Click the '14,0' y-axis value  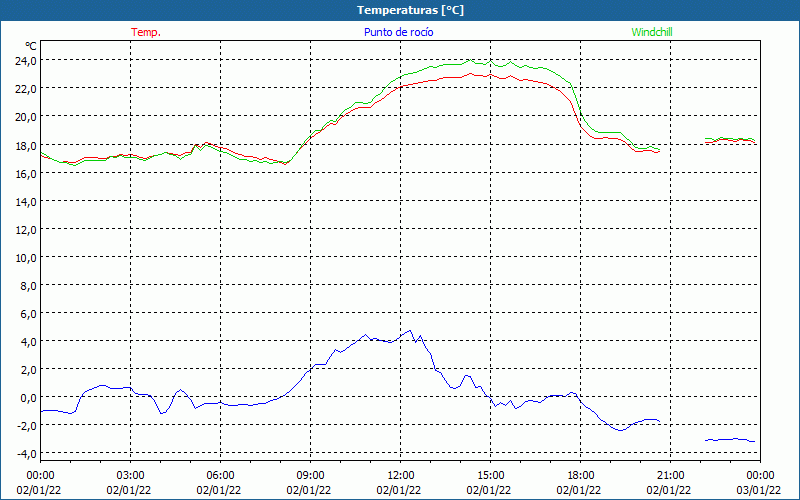pyautogui.click(x=26, y=202)
